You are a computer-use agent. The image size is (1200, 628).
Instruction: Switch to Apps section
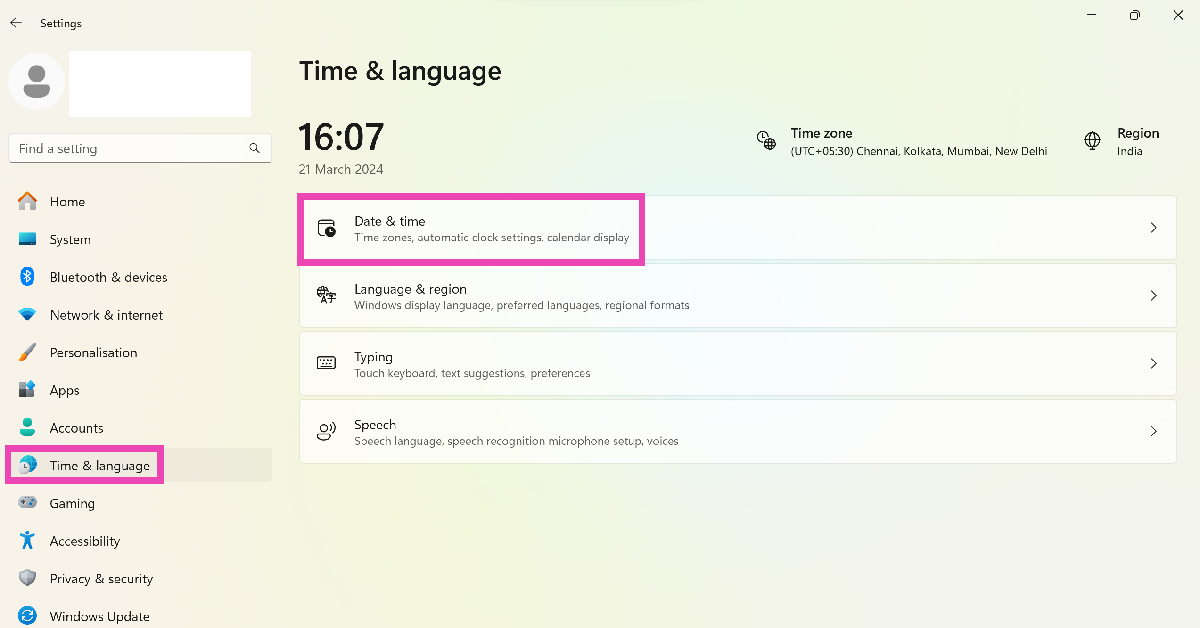click(x=139, y=390)
